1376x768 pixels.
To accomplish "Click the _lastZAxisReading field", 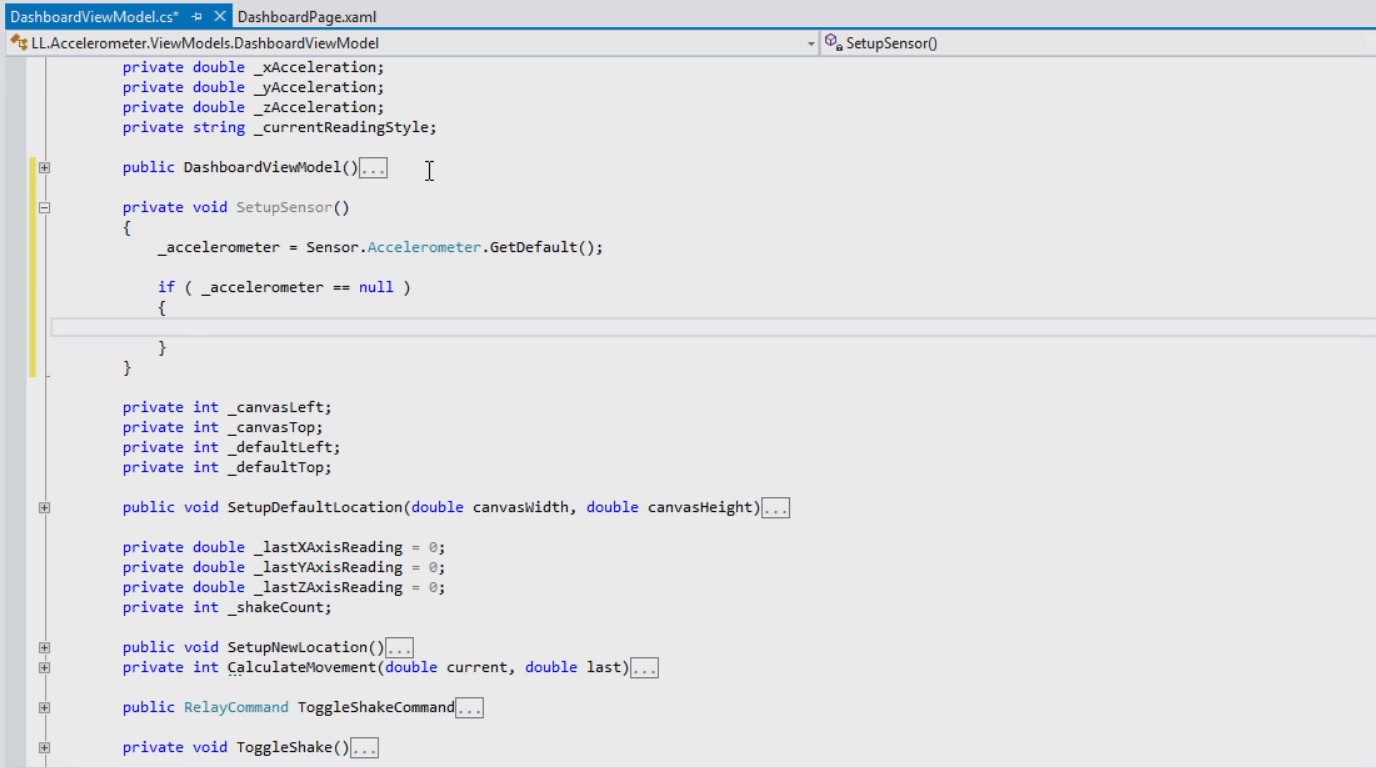I will (327, 587).
